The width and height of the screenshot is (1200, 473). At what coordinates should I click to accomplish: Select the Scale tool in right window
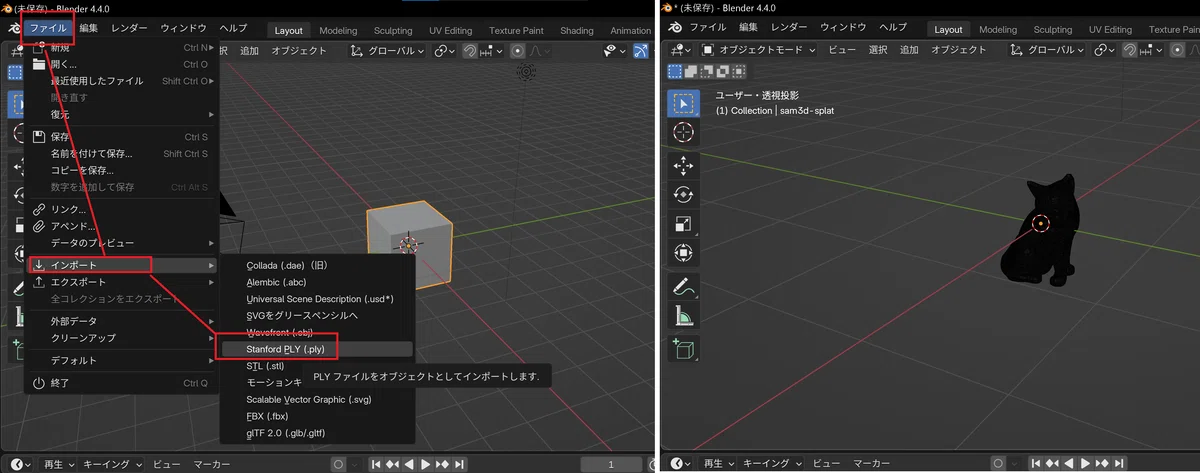(684, 224)
